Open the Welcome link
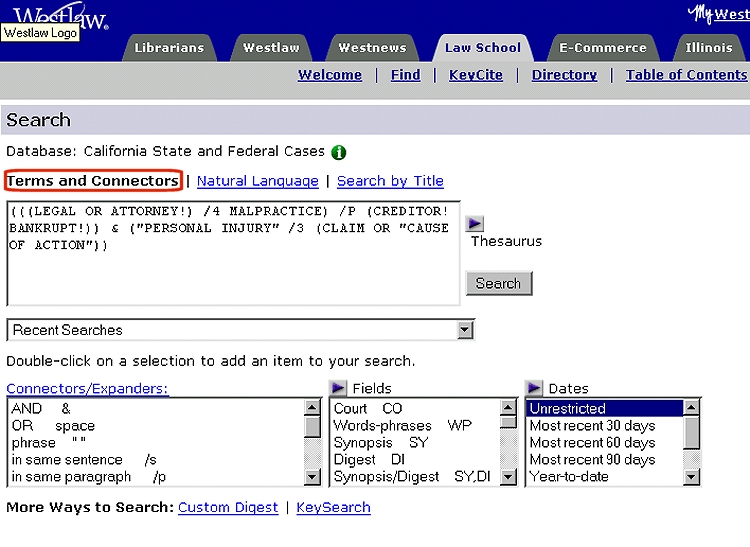Viewport: 750px width, 547px height. click(330, 75)
